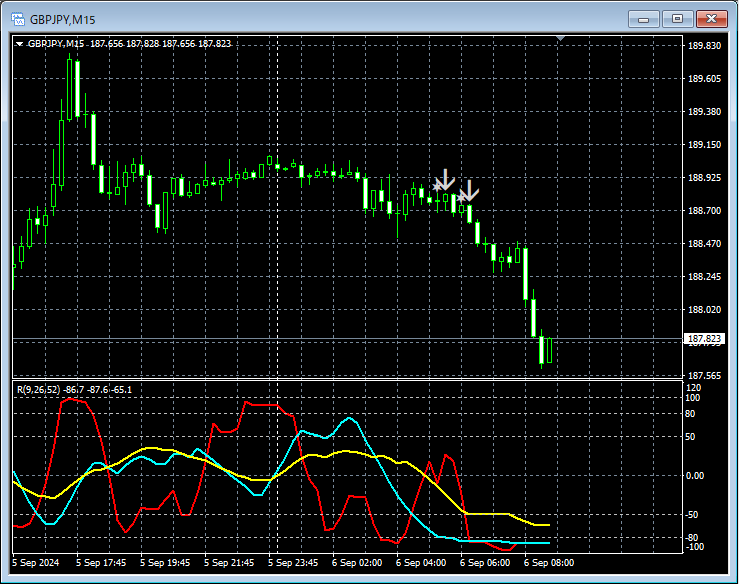Screen dimensions: 740x584
Task: Click the 189.380 price scale label
Action: click(x=705, y=111)
